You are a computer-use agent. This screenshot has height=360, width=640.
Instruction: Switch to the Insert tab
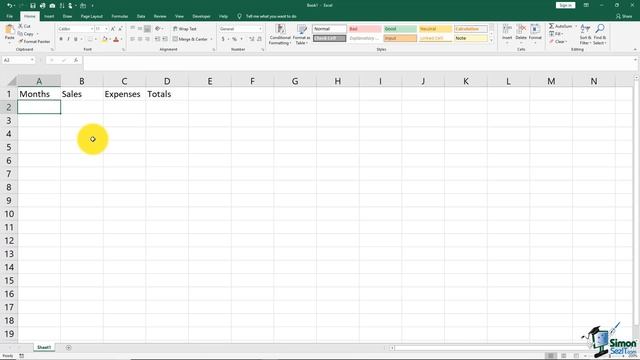pos(49,16)
